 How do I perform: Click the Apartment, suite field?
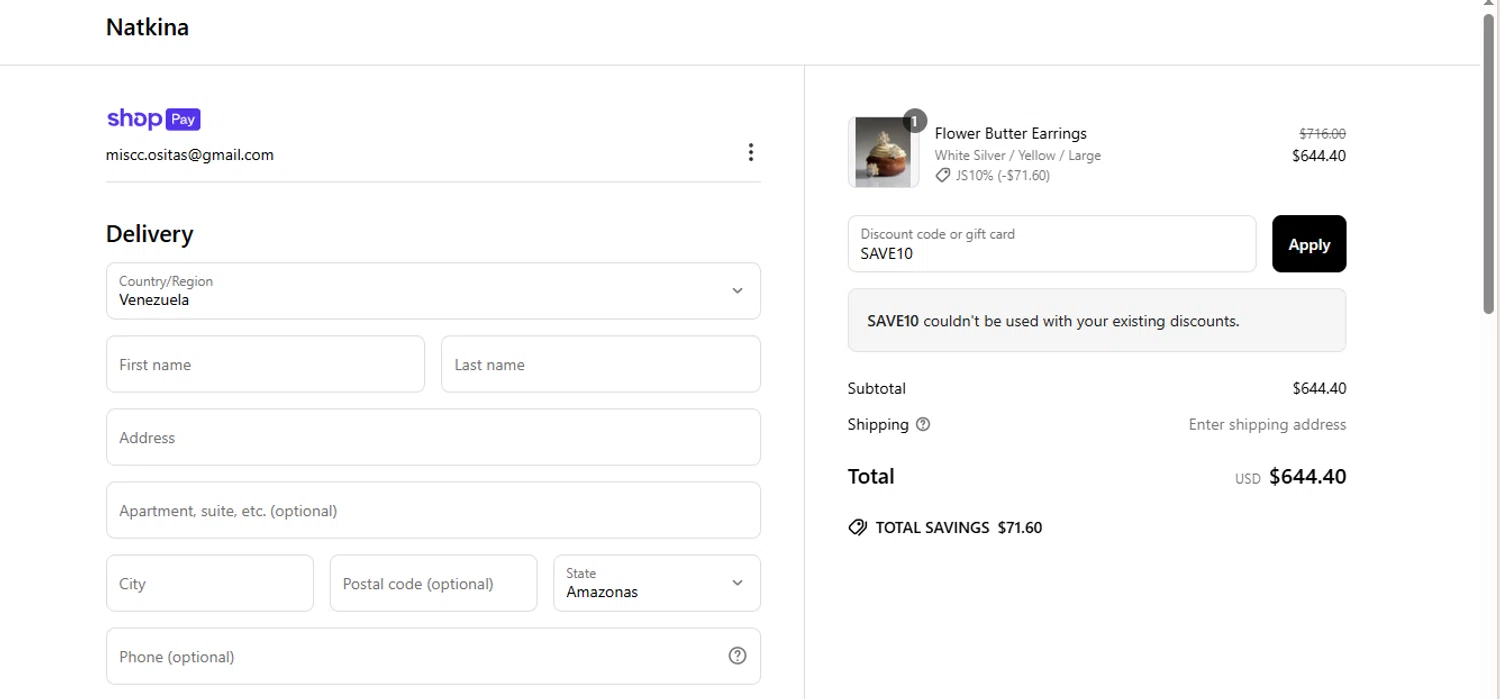[x=433, y=510]
